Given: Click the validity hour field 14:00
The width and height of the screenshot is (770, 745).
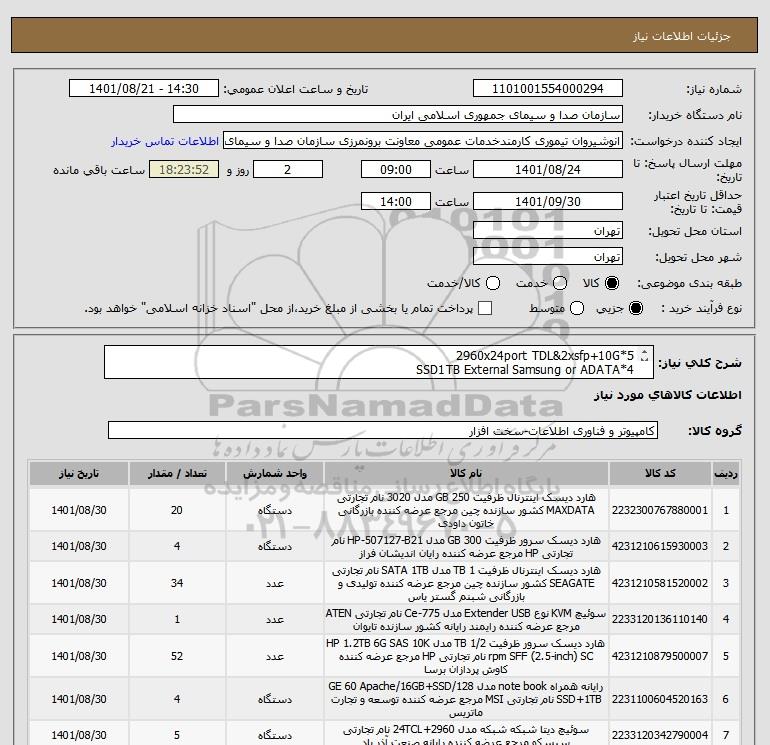Looking at the screenshot, I should coord(396,202).
